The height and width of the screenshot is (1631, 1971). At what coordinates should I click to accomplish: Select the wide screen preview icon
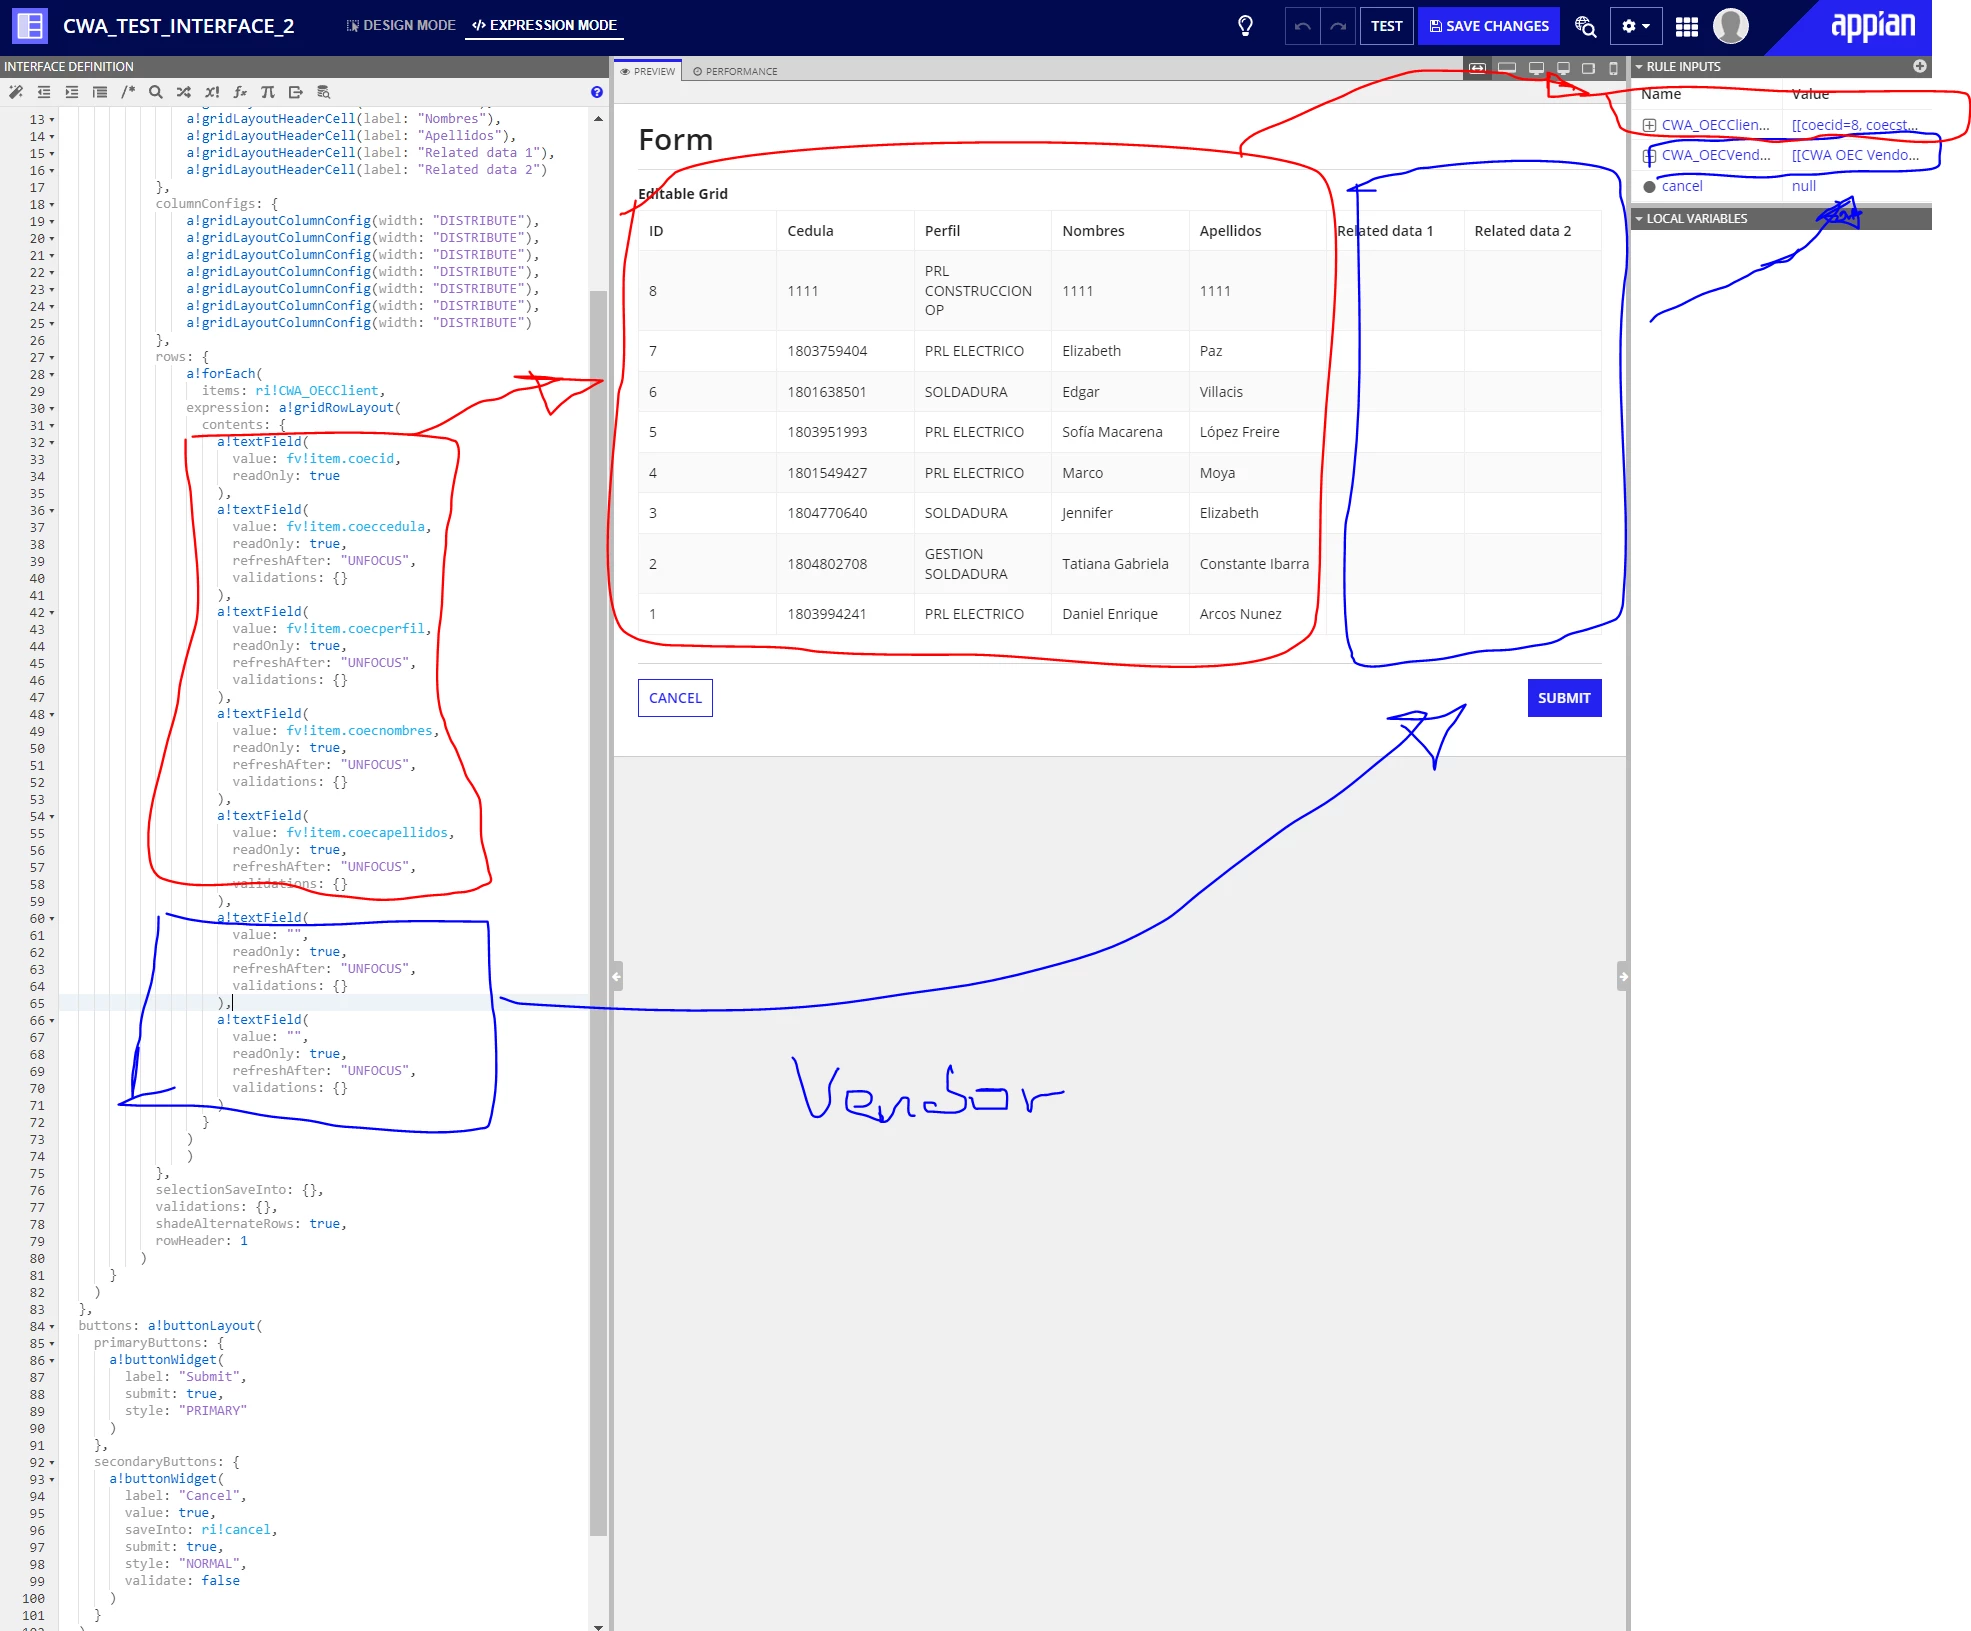[1507, 68]
